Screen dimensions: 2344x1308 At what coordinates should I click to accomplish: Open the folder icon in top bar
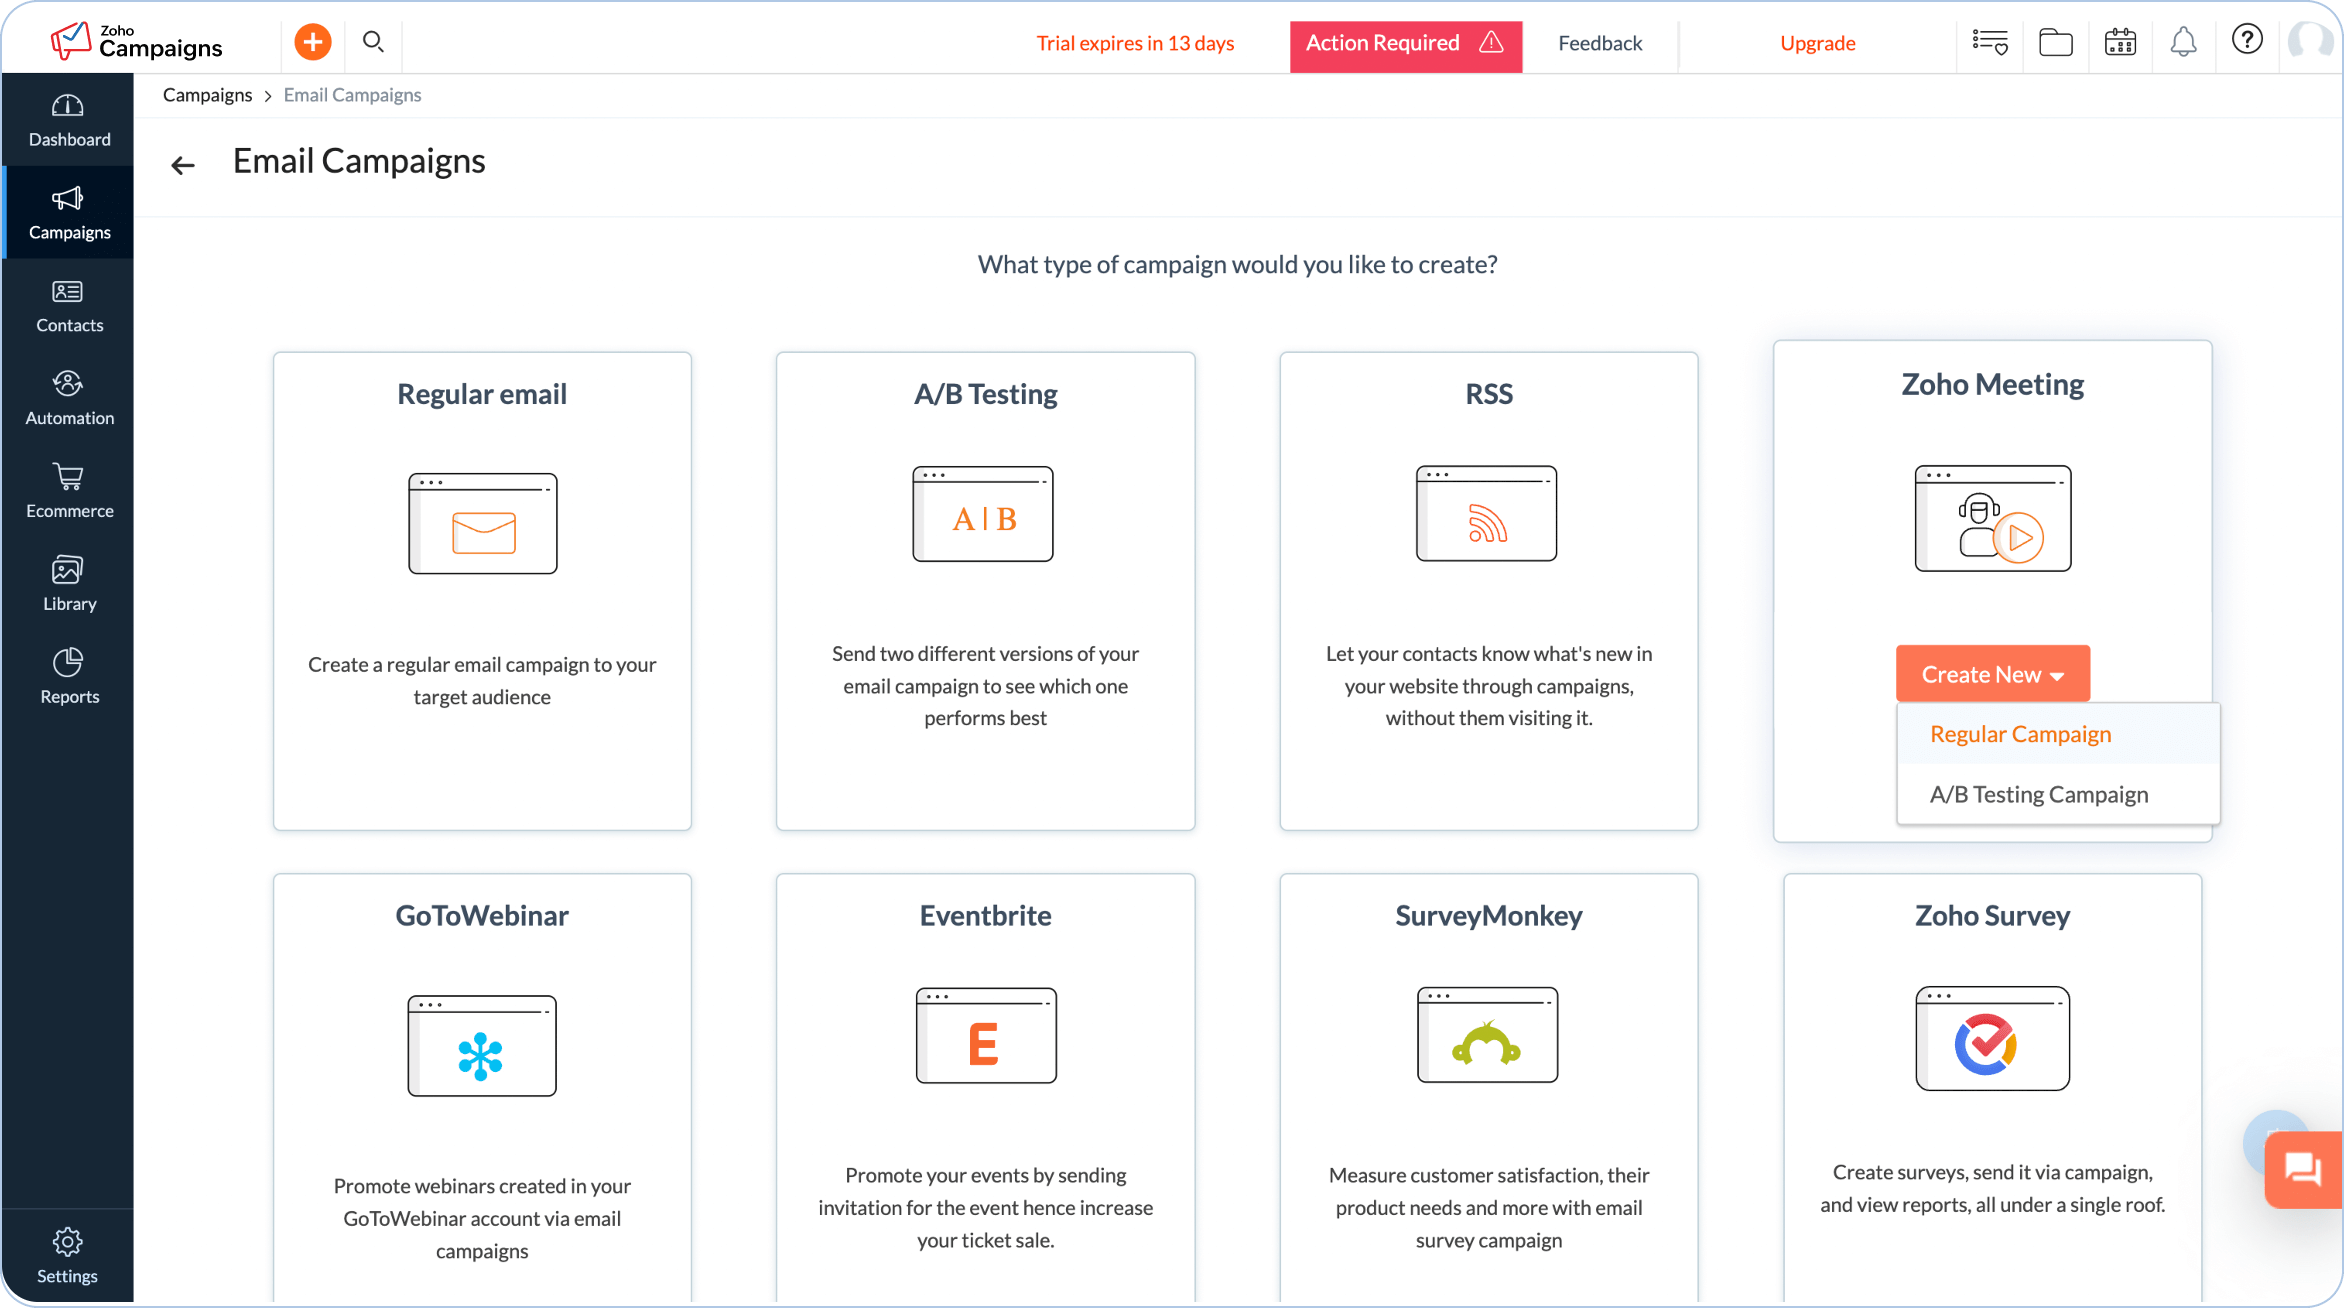pyautogui.click(x=2055, y=42)
